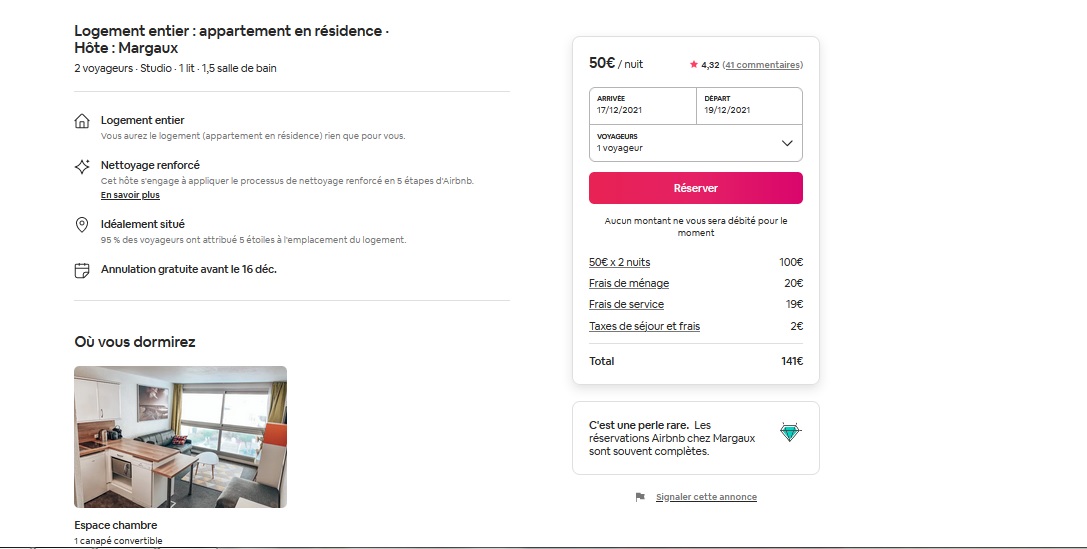
Task: Click Signaler cette annonce link
Action: [706, 497]
